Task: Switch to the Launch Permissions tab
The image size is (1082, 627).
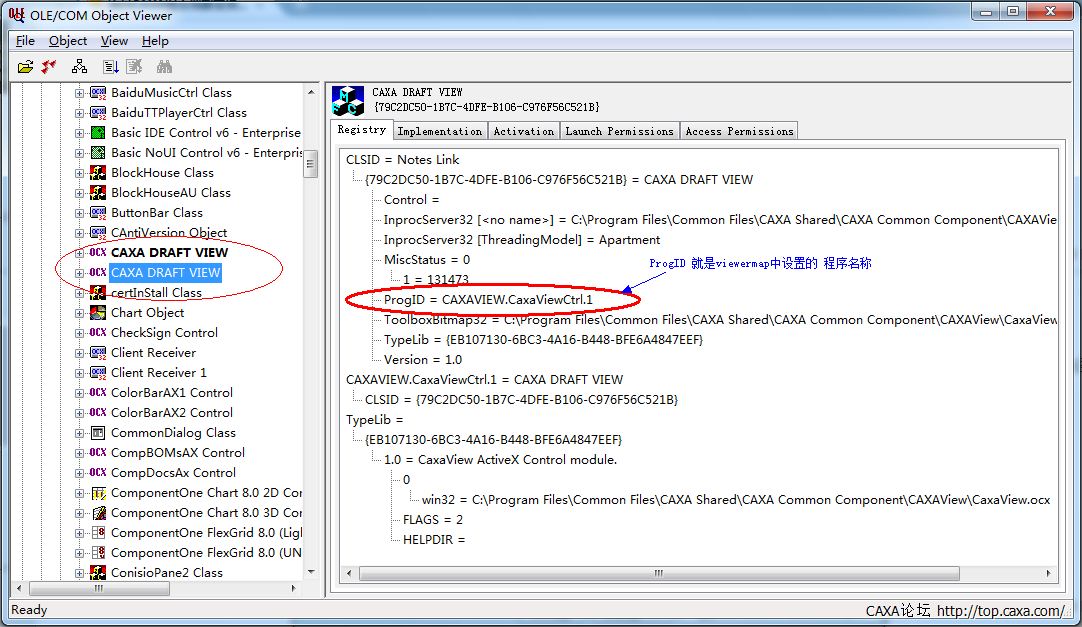Action: pos(619,131)
